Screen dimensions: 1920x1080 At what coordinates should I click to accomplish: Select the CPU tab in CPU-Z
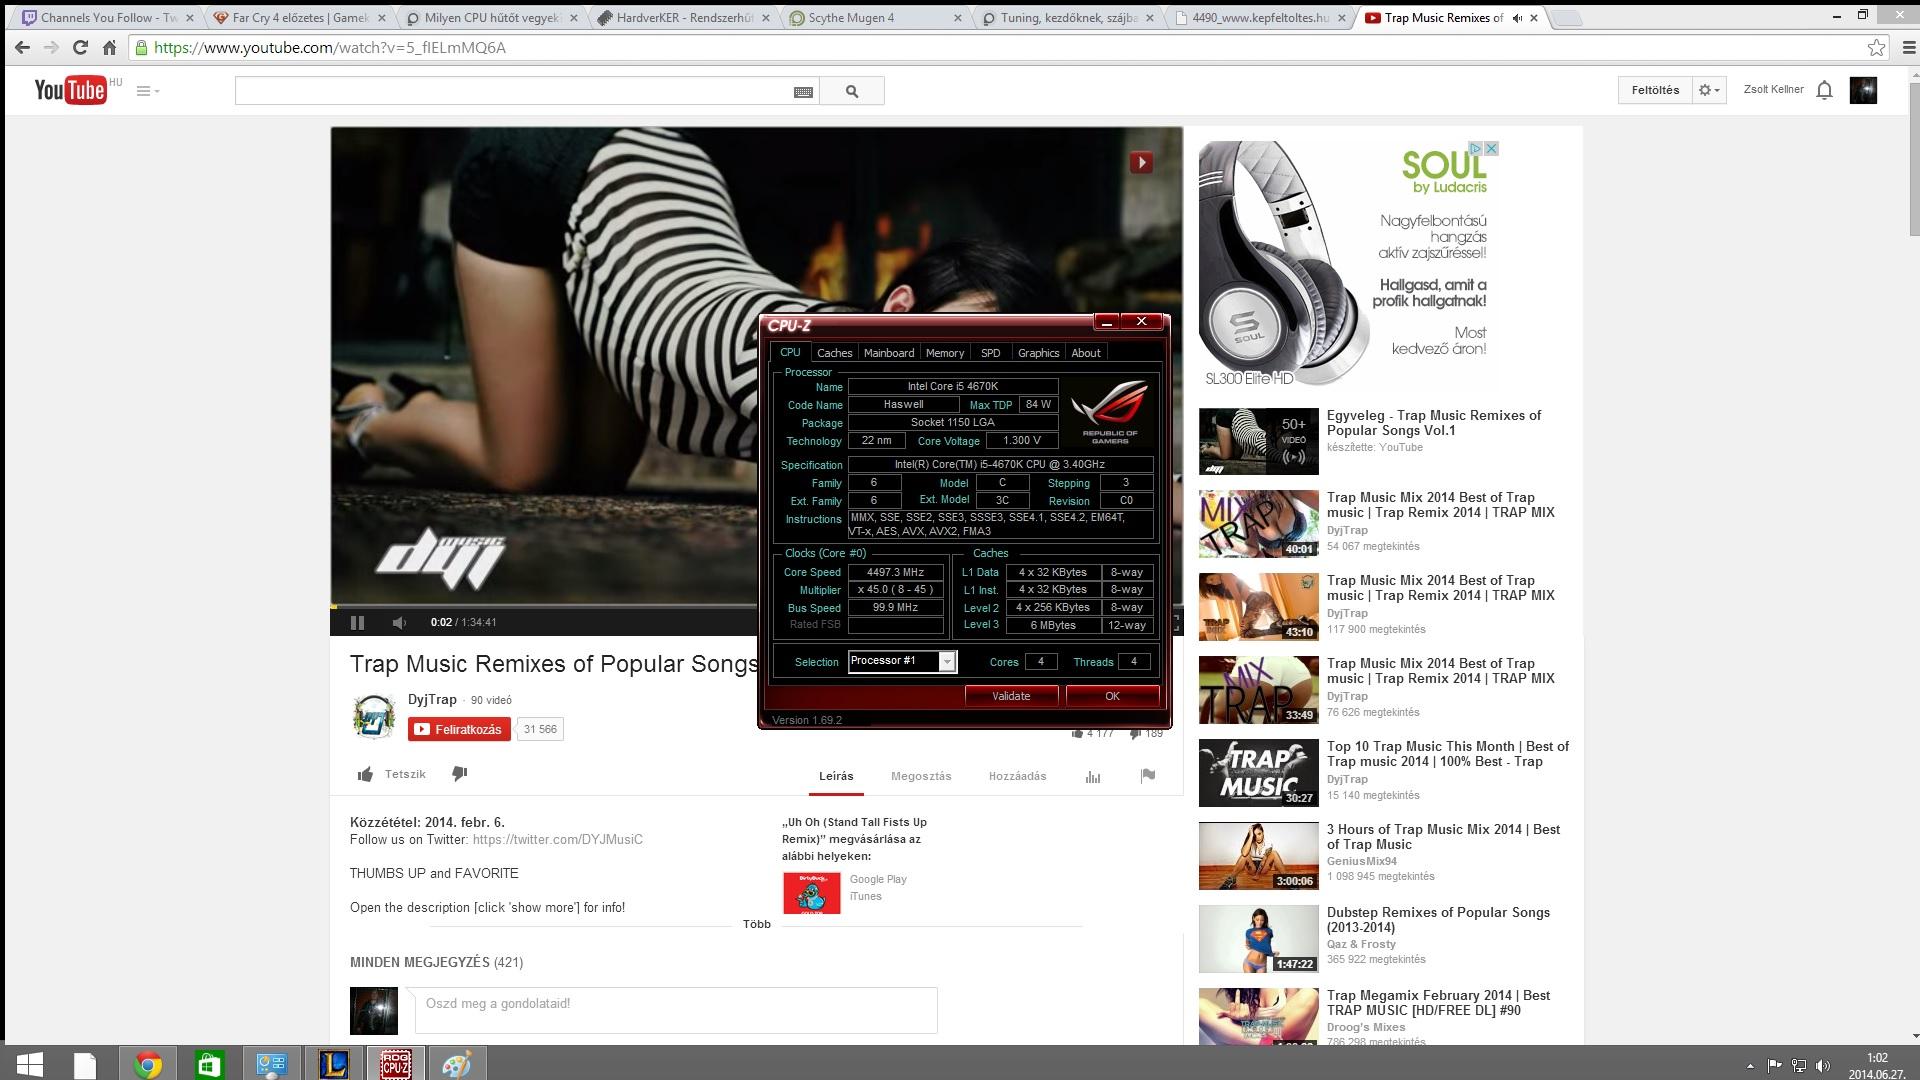[x=790, y=352]
